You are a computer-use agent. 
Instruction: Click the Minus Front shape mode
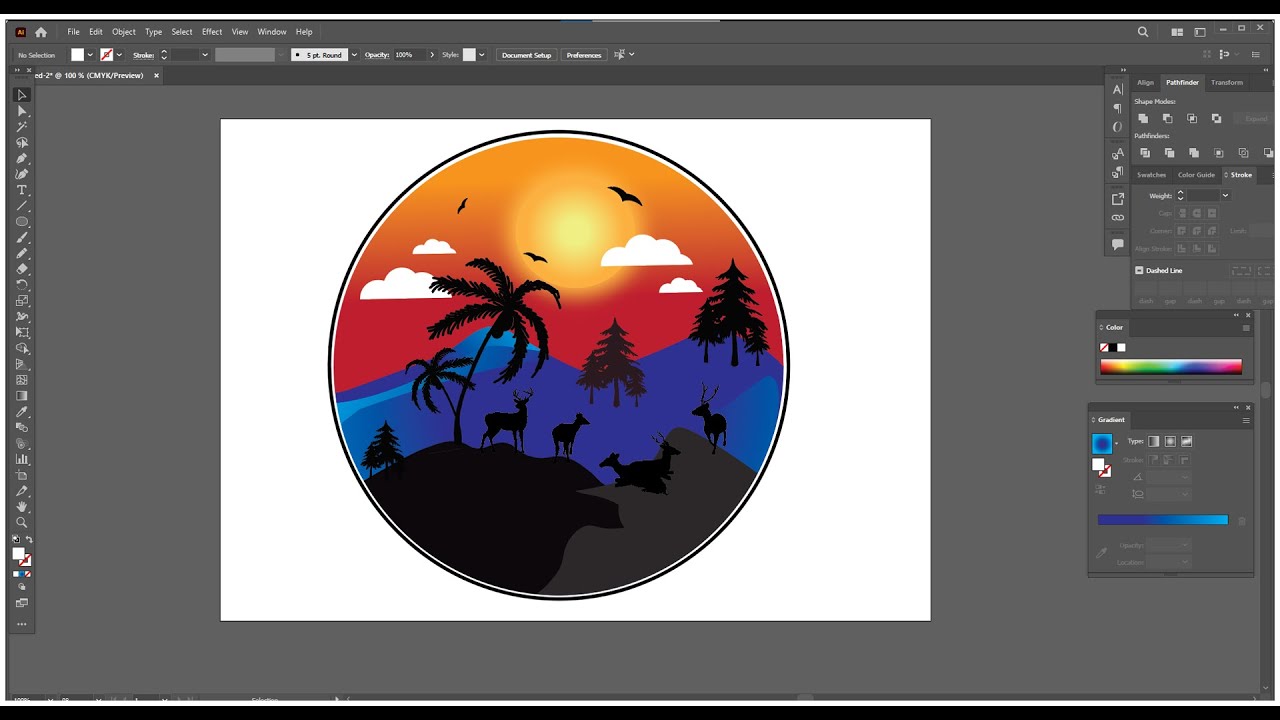point(1167,118)
